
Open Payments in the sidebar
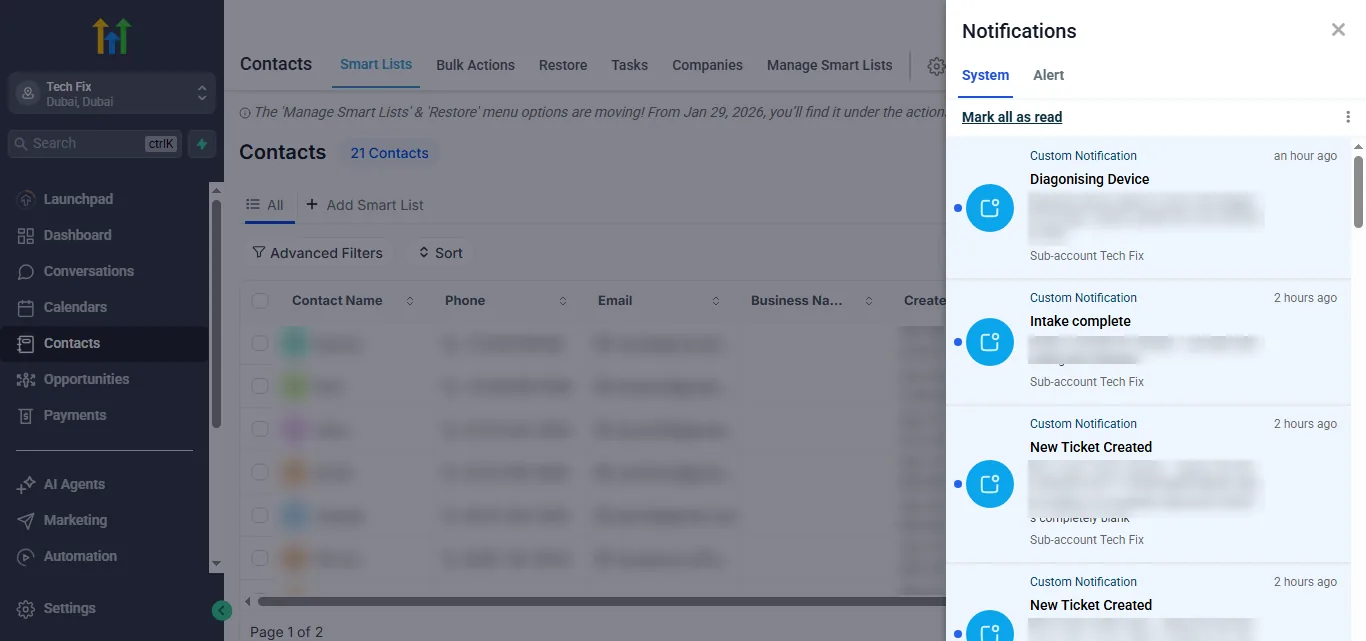104,415
